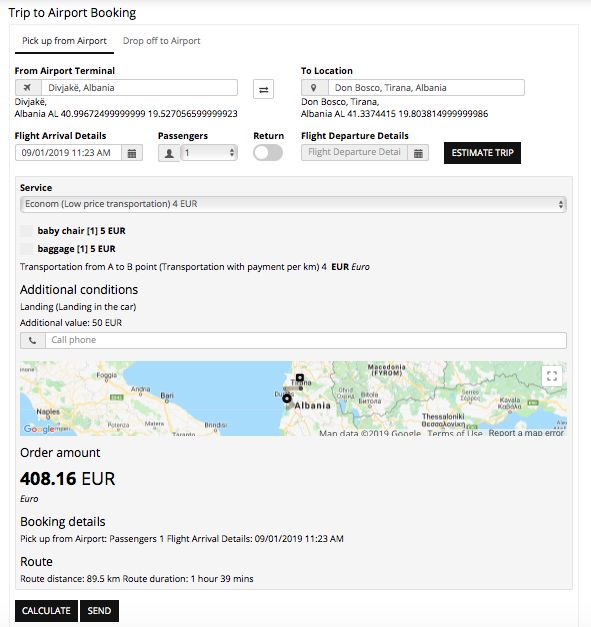Click the map pin icon beside Don Bosco

pos(314,88)
